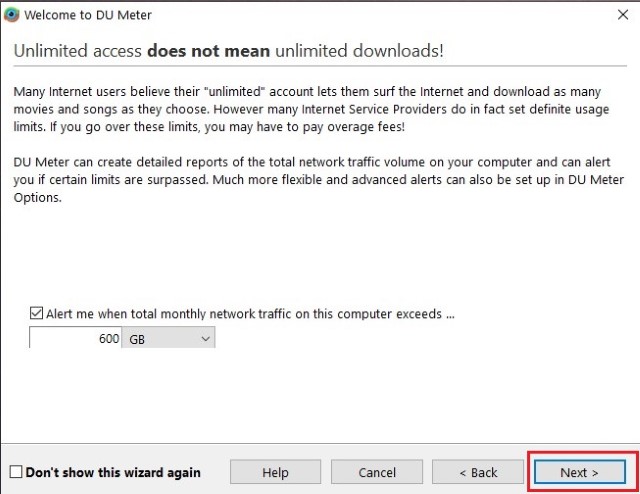This screenshot has height=494, width=640.
Task: Enable the Don't show this wizard again checkbox
Action: pos(16,472)
